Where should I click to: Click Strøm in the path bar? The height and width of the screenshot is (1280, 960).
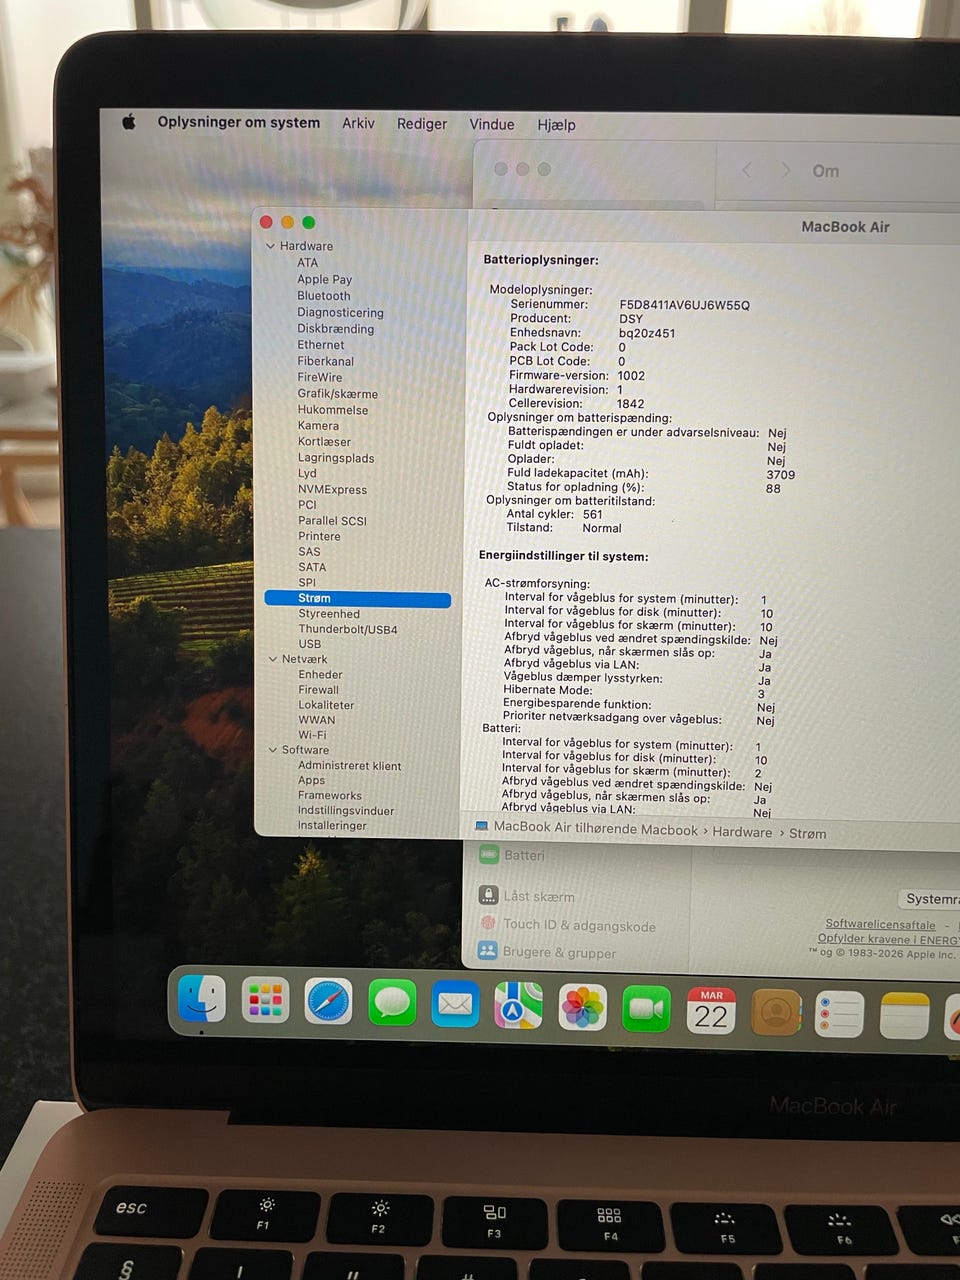807,833
